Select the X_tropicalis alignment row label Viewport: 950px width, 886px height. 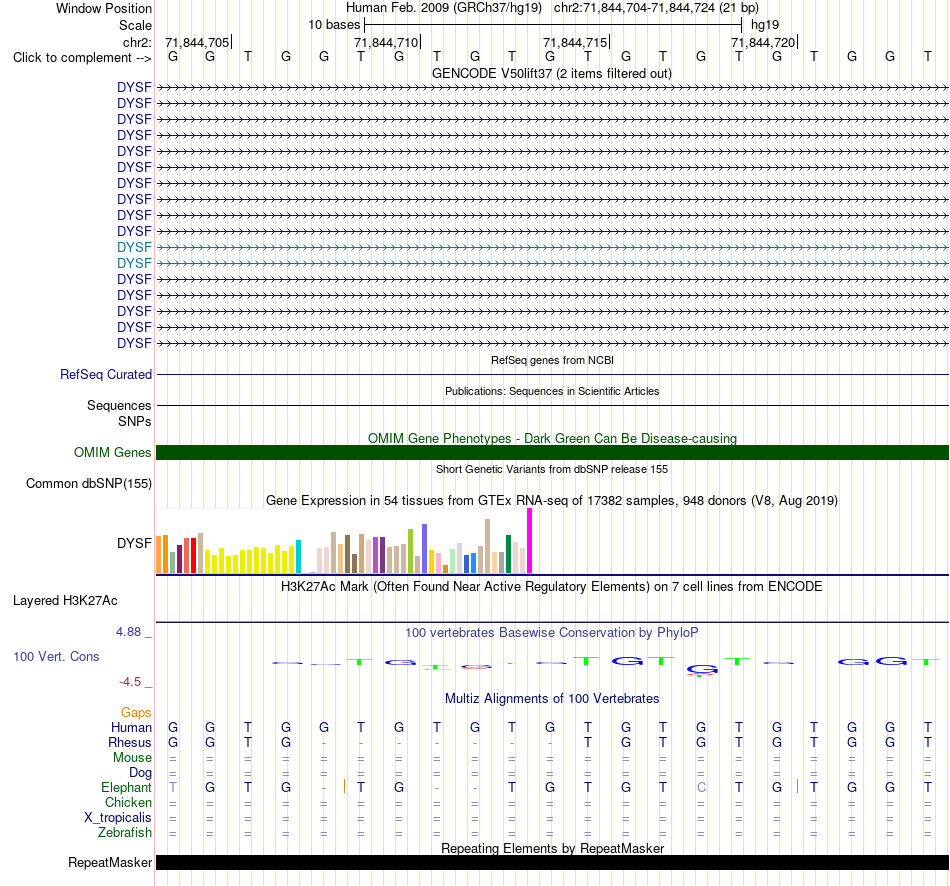(118, 818)
